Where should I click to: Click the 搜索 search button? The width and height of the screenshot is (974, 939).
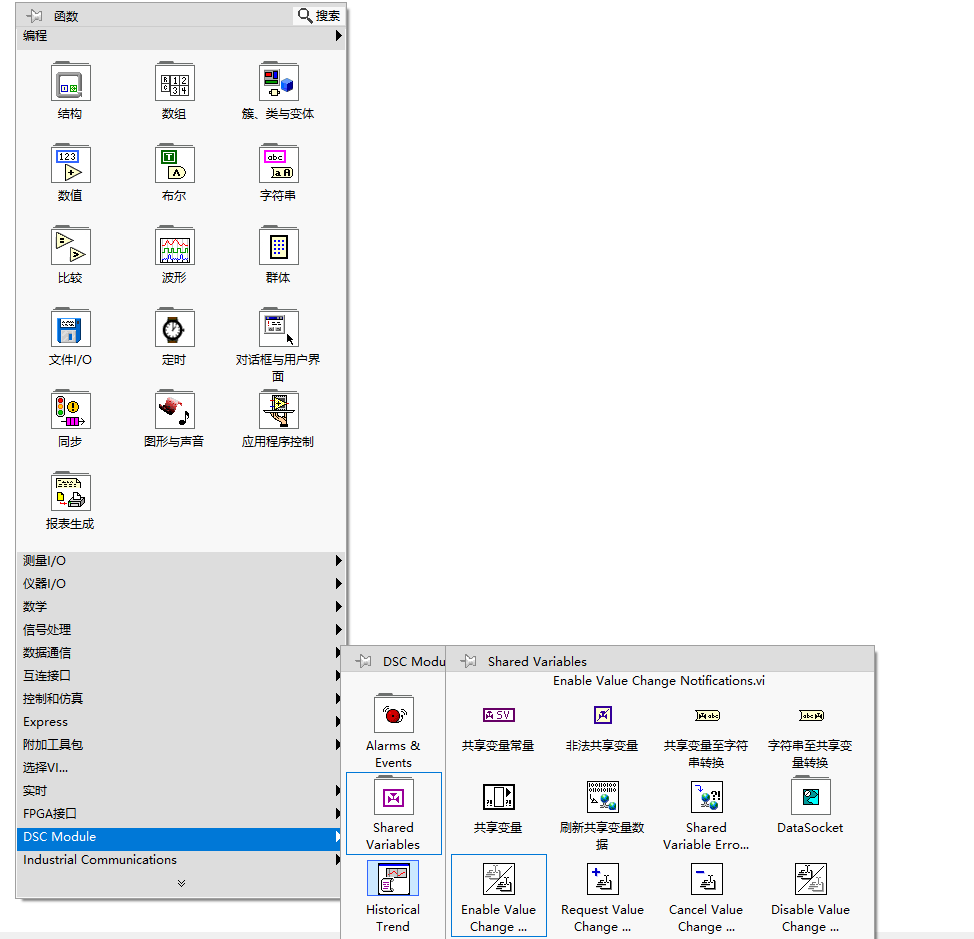click(x=319, y=16)
